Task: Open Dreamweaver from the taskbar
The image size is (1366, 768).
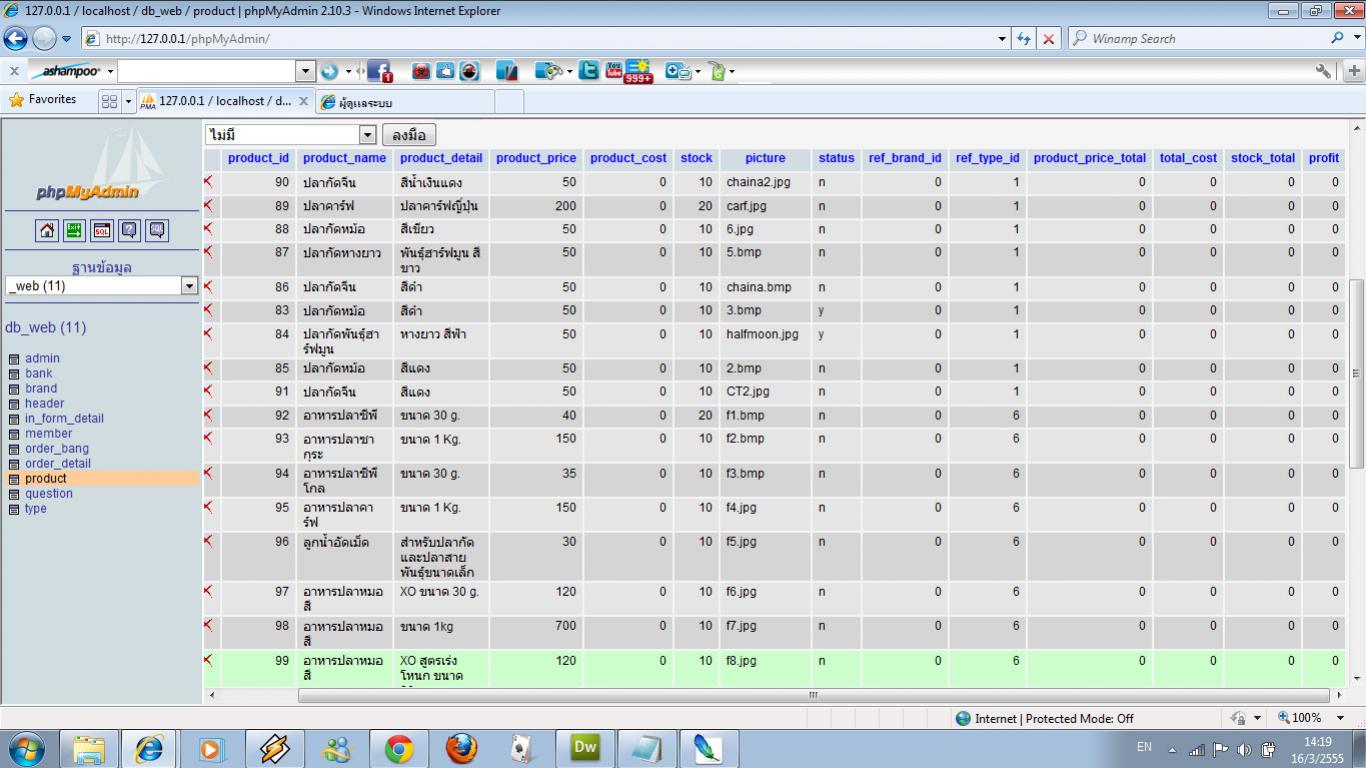Action: click(x=585, y=748)
